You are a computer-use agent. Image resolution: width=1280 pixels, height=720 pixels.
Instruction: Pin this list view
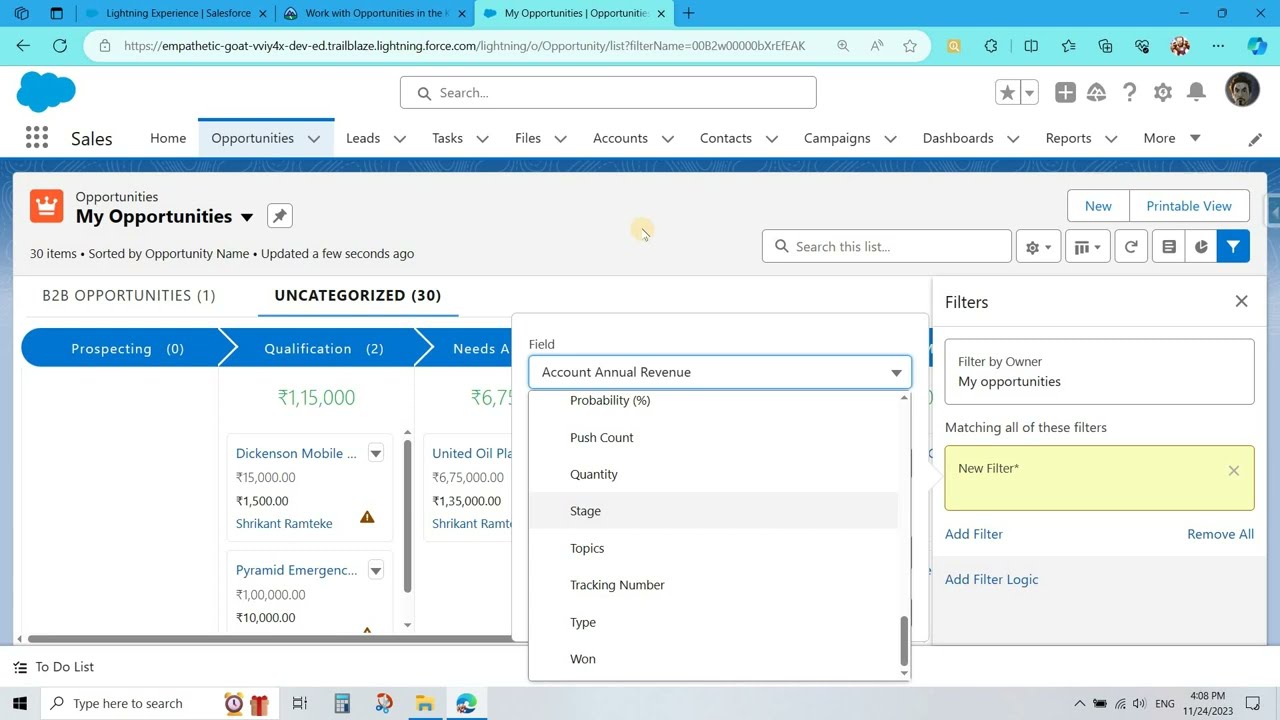[x=280, y=216]
